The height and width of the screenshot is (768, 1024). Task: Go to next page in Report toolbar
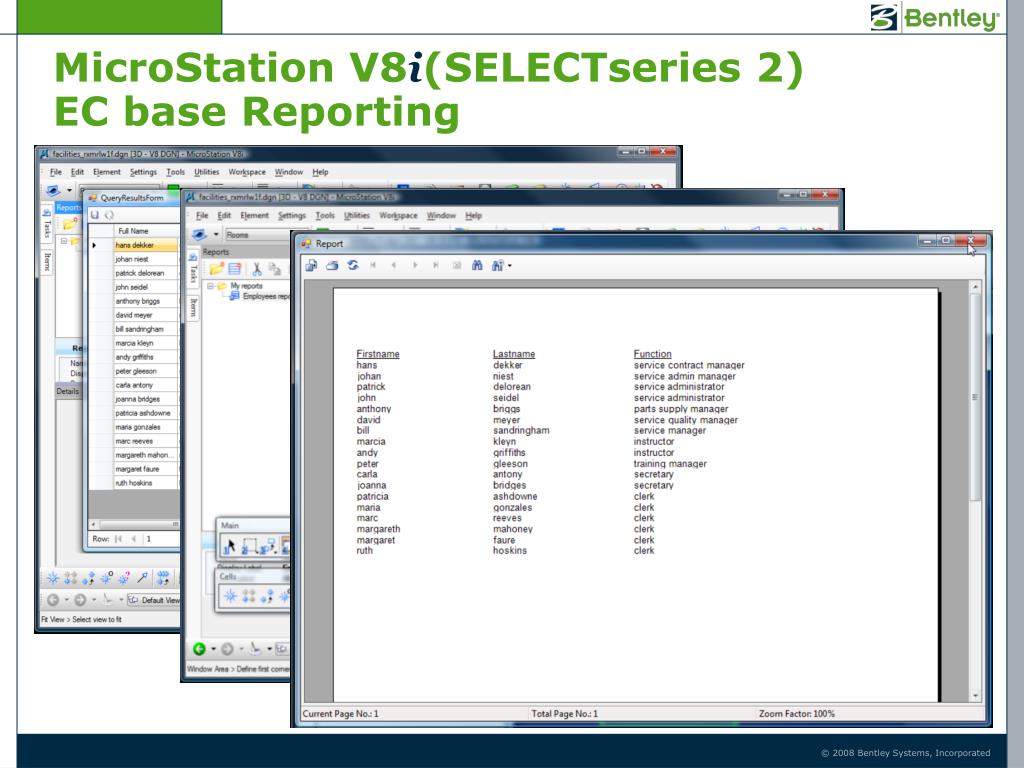pos(415,265)
